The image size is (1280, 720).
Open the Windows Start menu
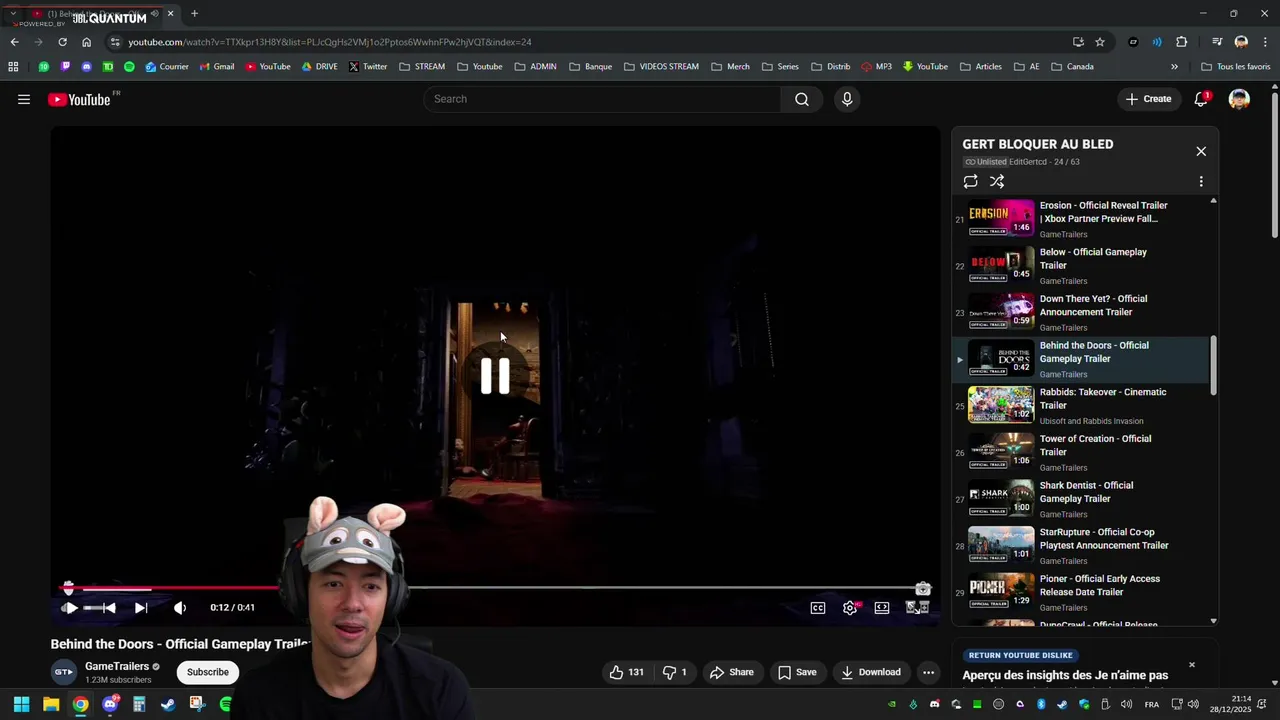pos(21,704)
